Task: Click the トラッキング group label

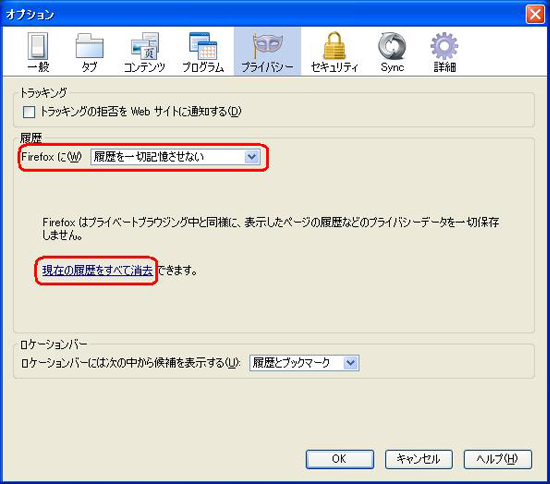Action: point(43,93)
